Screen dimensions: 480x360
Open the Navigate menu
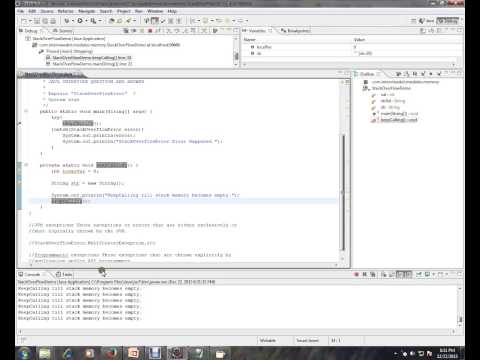(87, 11)
